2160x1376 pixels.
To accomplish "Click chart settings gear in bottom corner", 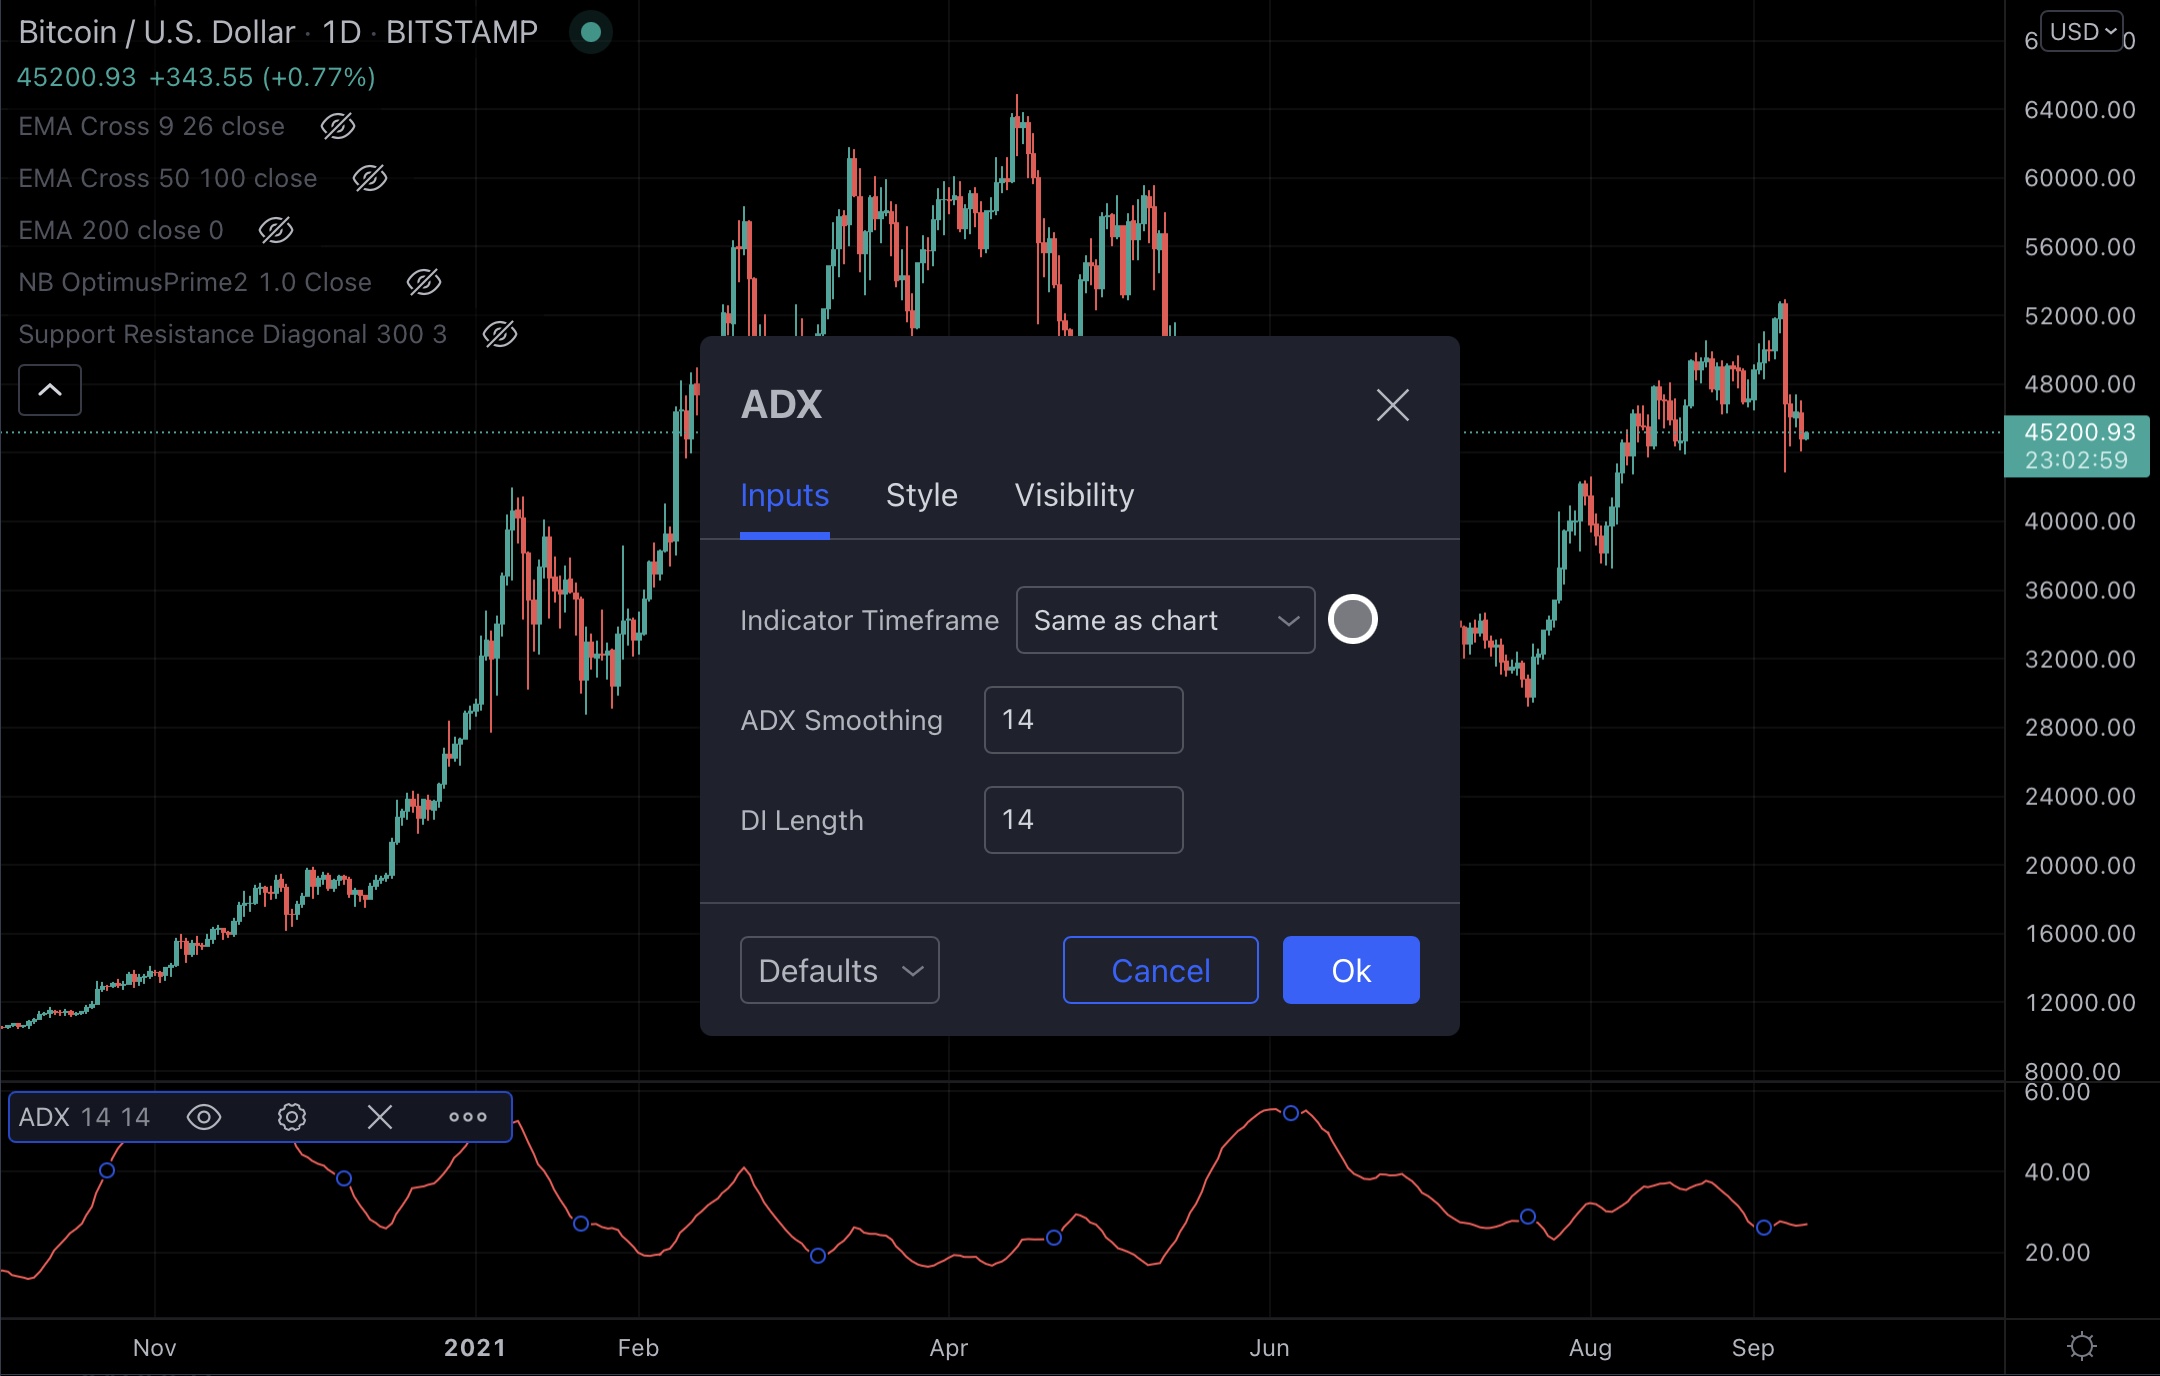I will [2081, 1346].
